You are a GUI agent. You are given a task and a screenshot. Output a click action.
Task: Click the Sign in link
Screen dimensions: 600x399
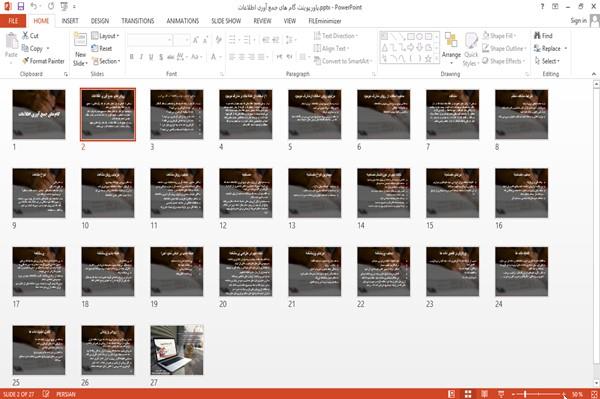578,21
